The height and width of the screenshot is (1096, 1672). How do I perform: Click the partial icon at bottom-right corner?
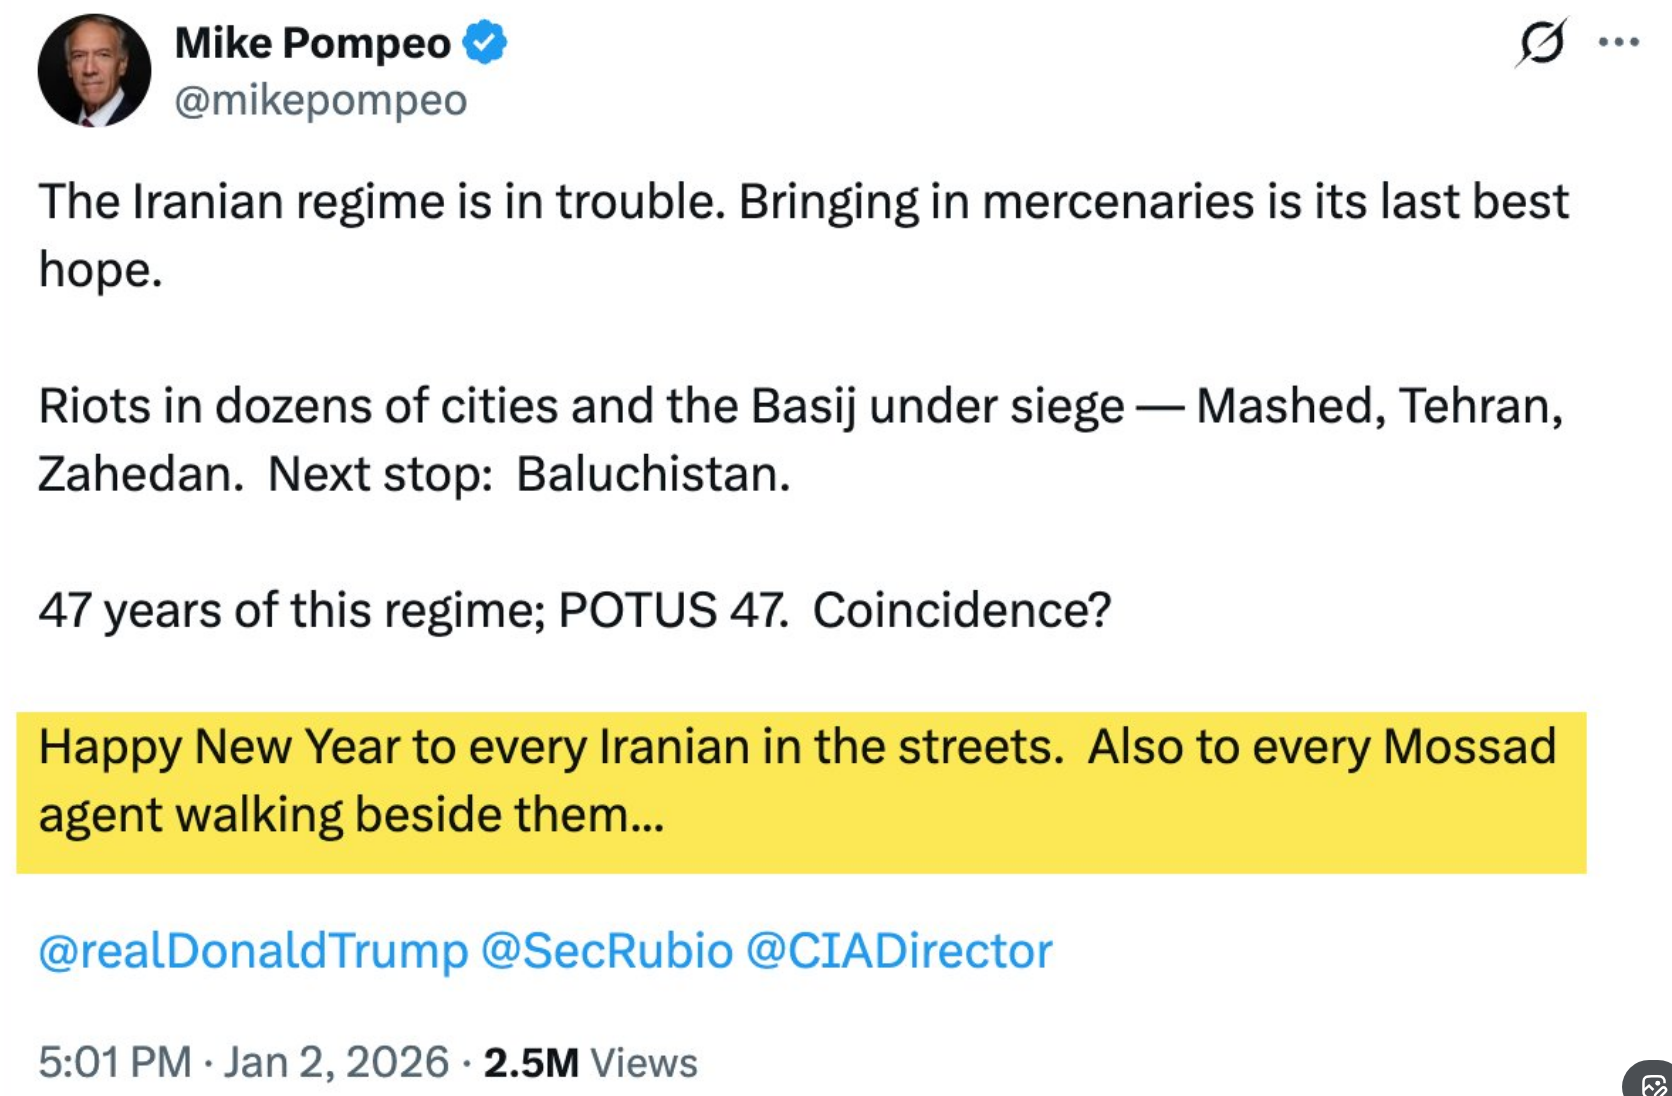[1652, 1082]
